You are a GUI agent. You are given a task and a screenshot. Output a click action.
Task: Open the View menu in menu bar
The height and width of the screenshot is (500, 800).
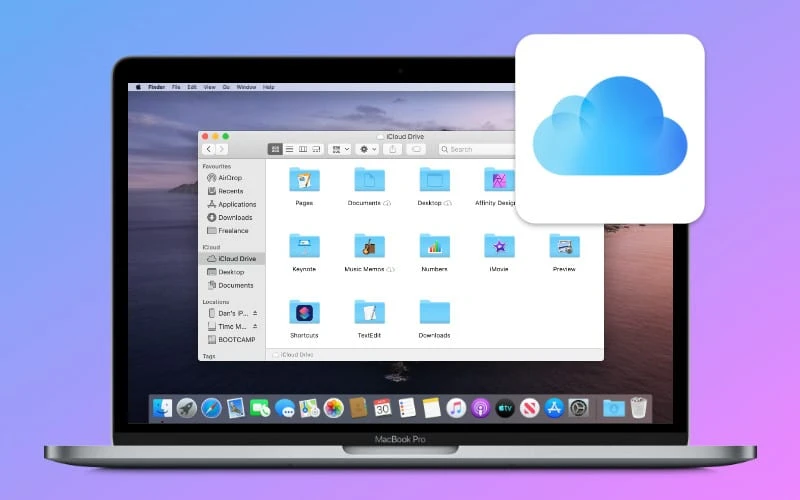point(209,88)
